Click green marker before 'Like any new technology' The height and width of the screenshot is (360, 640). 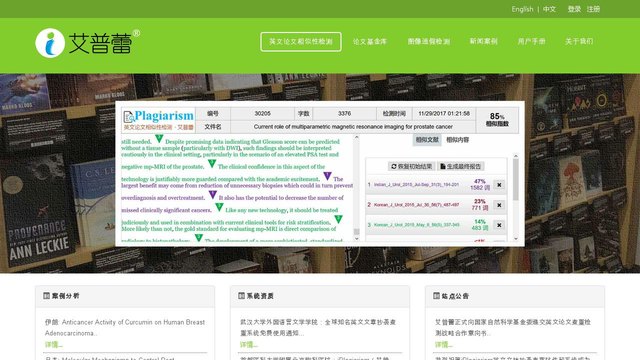click(219, 207)
